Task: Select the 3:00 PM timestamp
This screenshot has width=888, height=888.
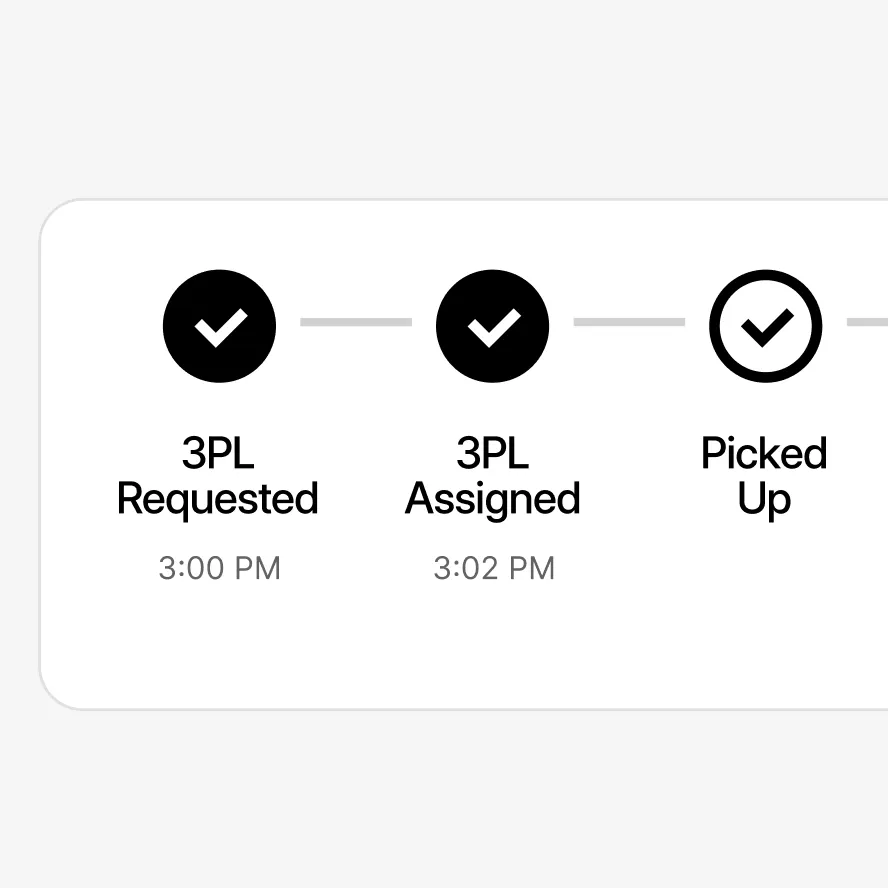Action: coord(219,568)
